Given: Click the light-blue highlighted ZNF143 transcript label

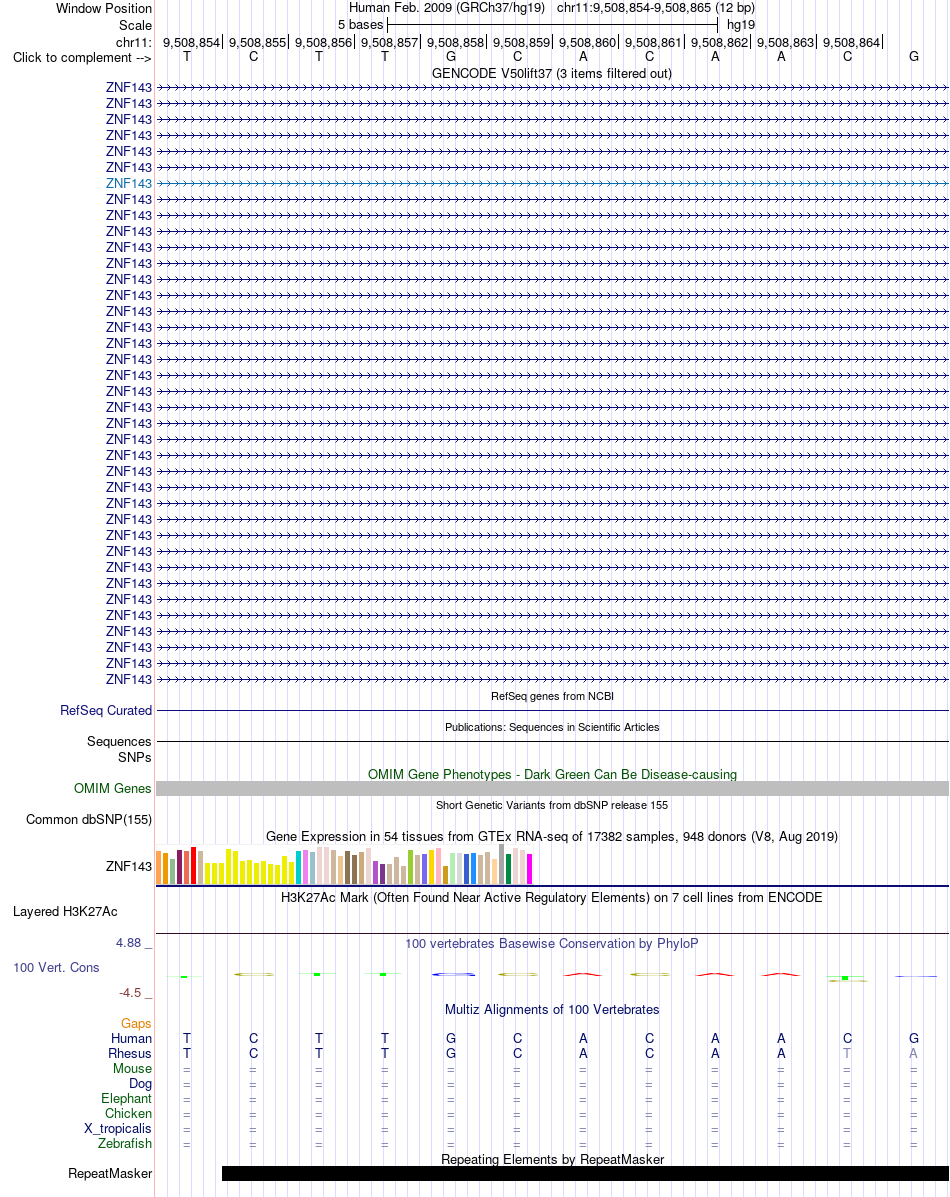Looking at the screenshot, I should [129, 183].
